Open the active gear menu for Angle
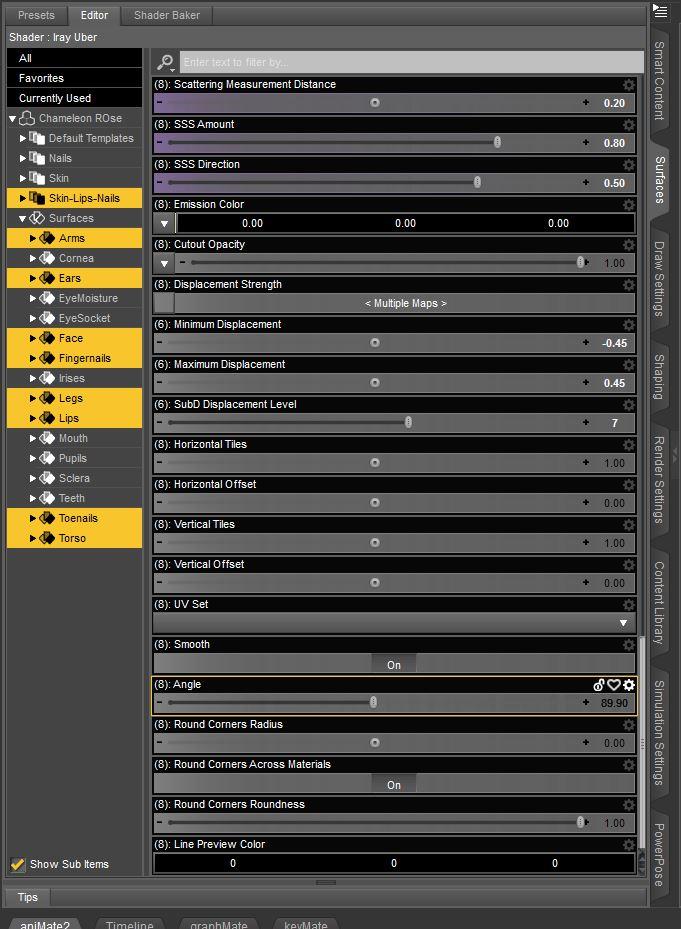681x929 pixels. [x=629, y=685]
